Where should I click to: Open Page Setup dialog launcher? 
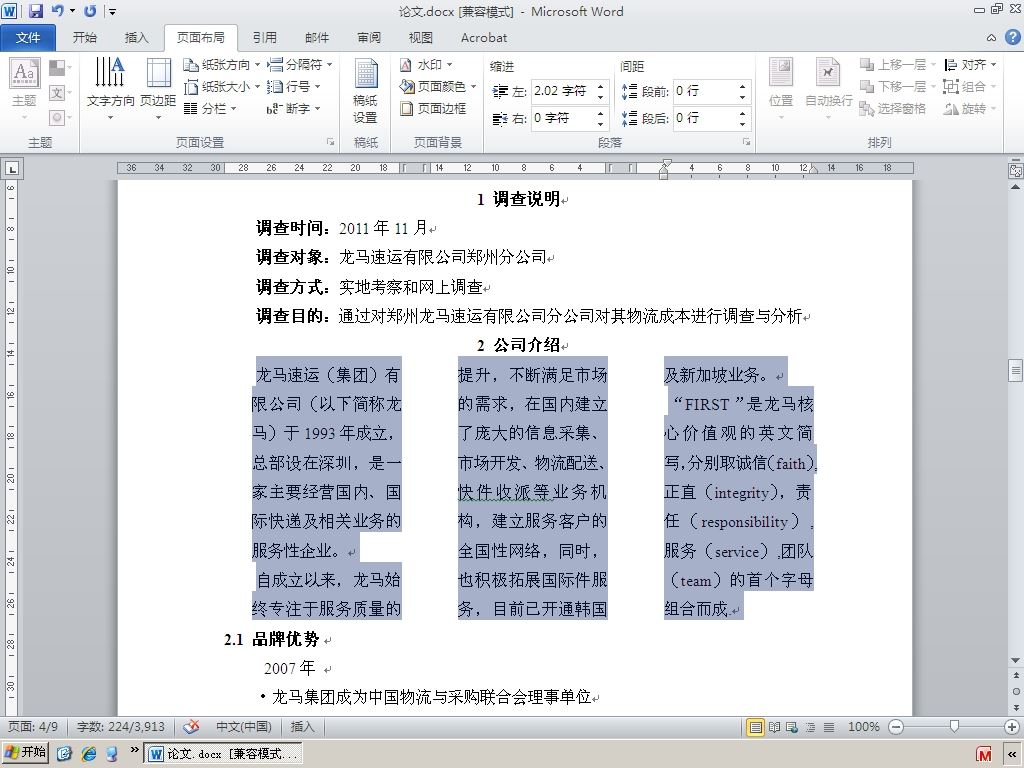330,142
